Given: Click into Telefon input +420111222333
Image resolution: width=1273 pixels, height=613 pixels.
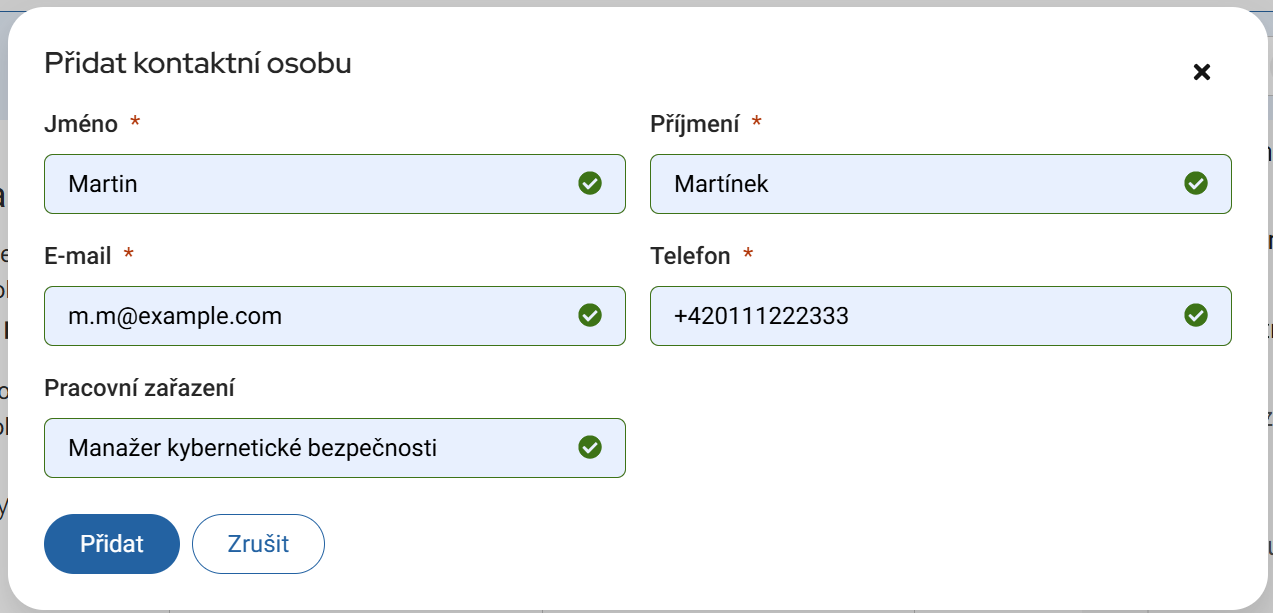Looking at the screenshot, I should [x=900, y=316].
